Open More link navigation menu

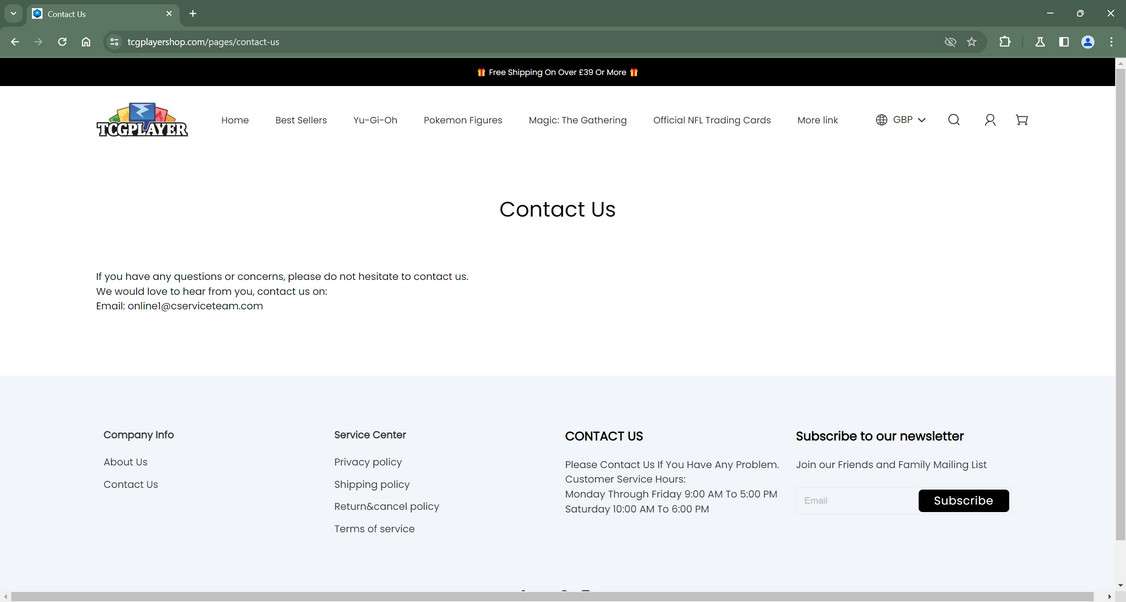(x=817, y=120)
